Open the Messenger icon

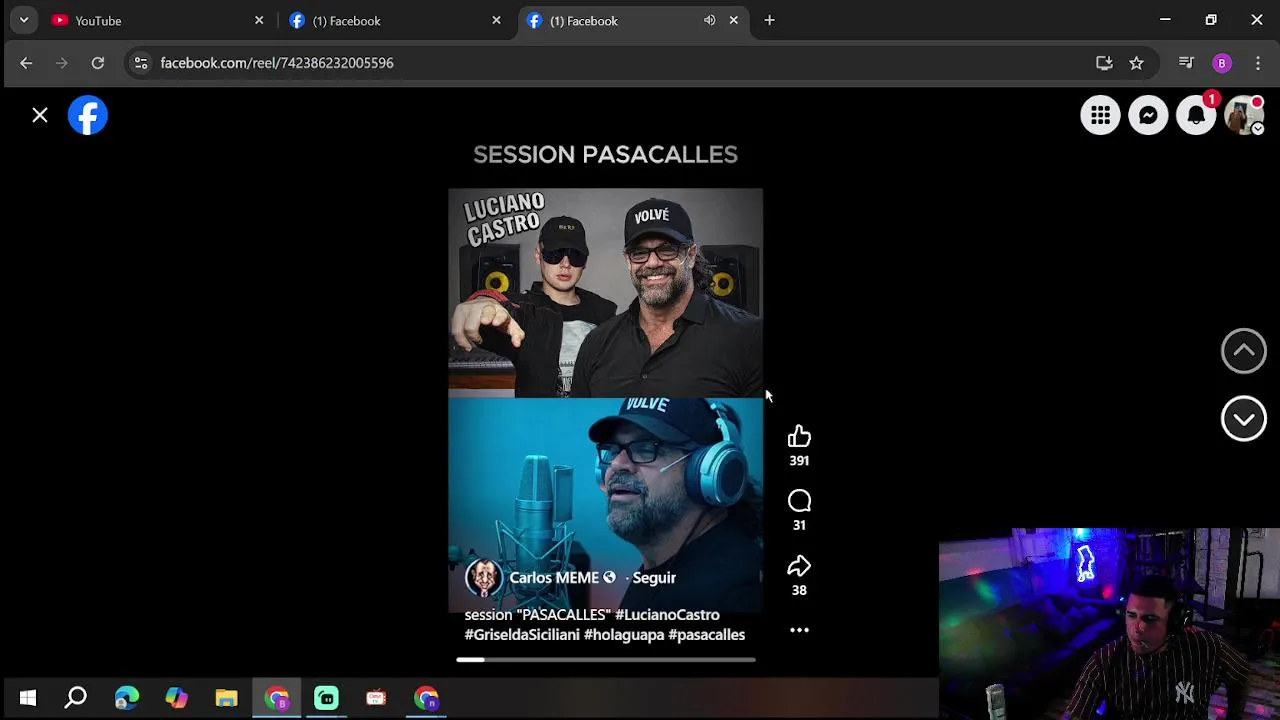pyautogui.click(x=1148, y=115)
